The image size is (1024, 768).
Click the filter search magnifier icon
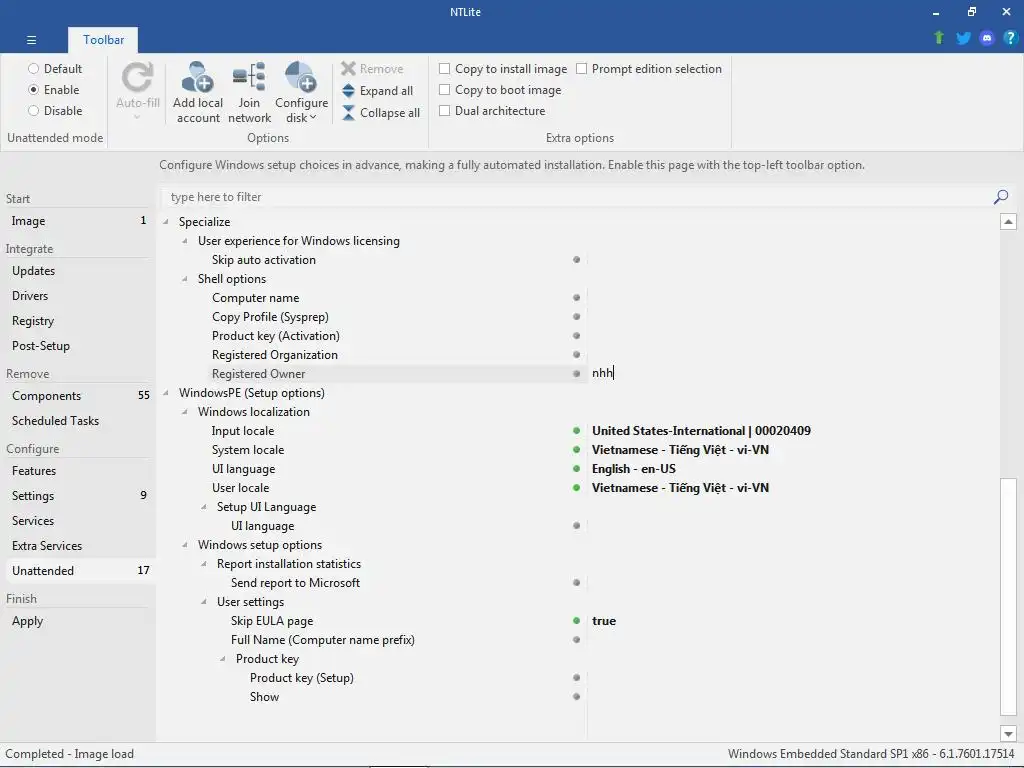[x=1000, y=197]
